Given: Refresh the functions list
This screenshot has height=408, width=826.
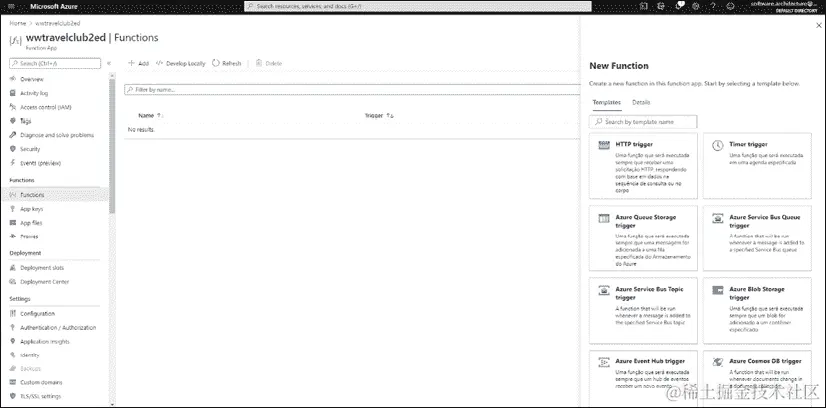Looking at the screenshot, I should tap(227, 63).
